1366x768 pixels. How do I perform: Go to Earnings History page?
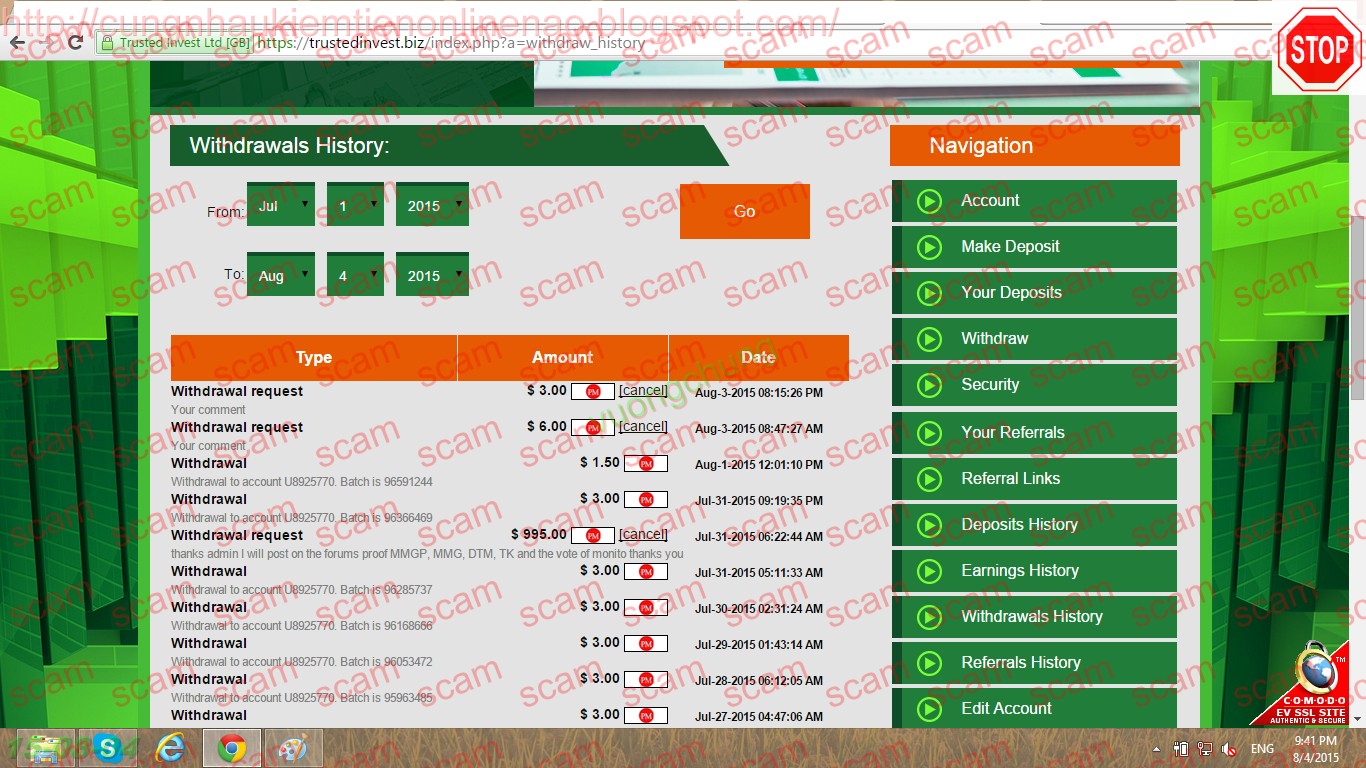pyautogui.click(x=1019, y=571)
